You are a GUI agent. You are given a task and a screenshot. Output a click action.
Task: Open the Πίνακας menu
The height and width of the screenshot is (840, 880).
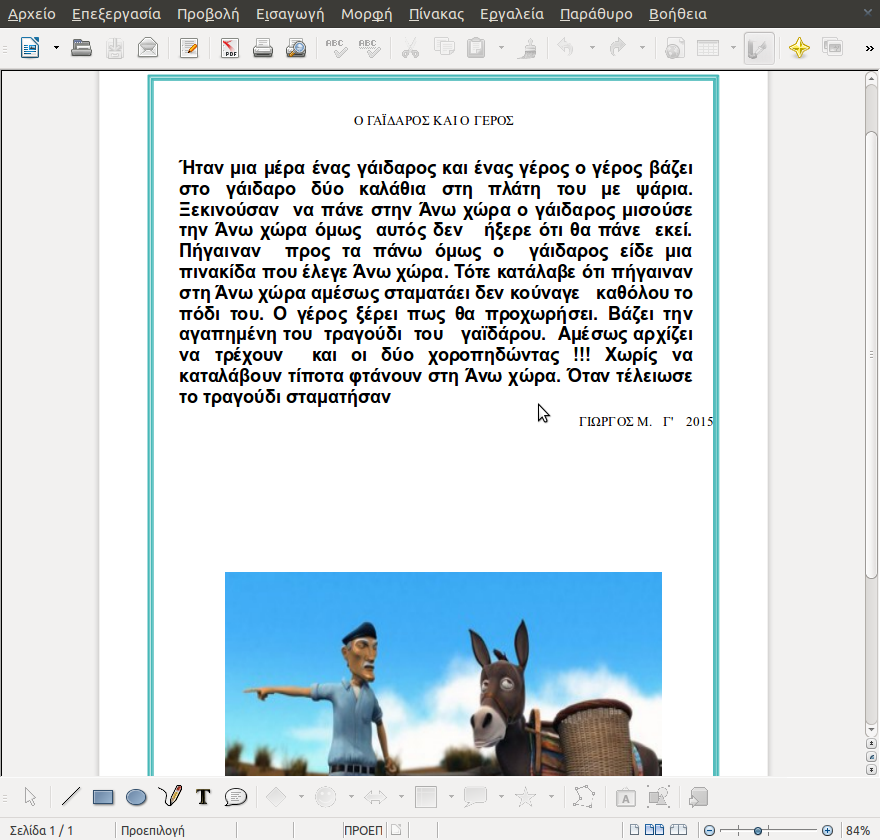point(436,14)
